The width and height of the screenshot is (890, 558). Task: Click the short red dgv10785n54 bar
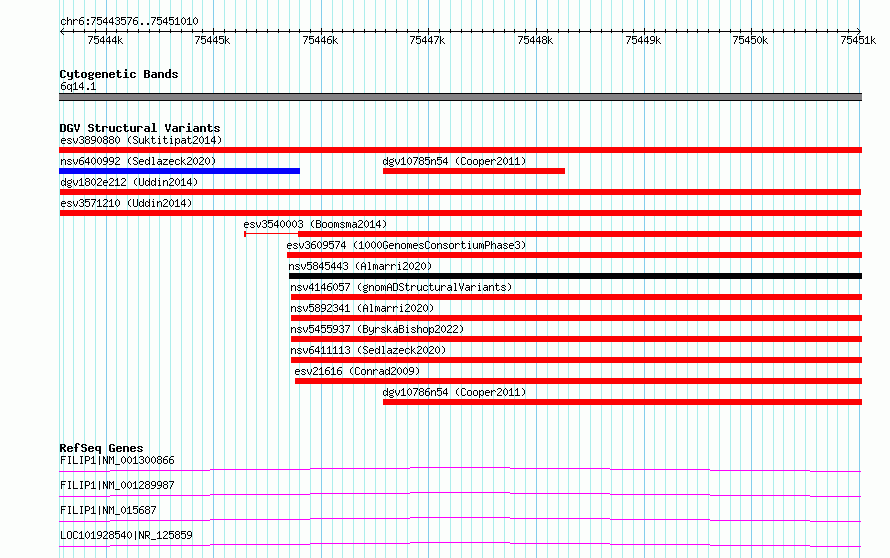coord(474,171)
